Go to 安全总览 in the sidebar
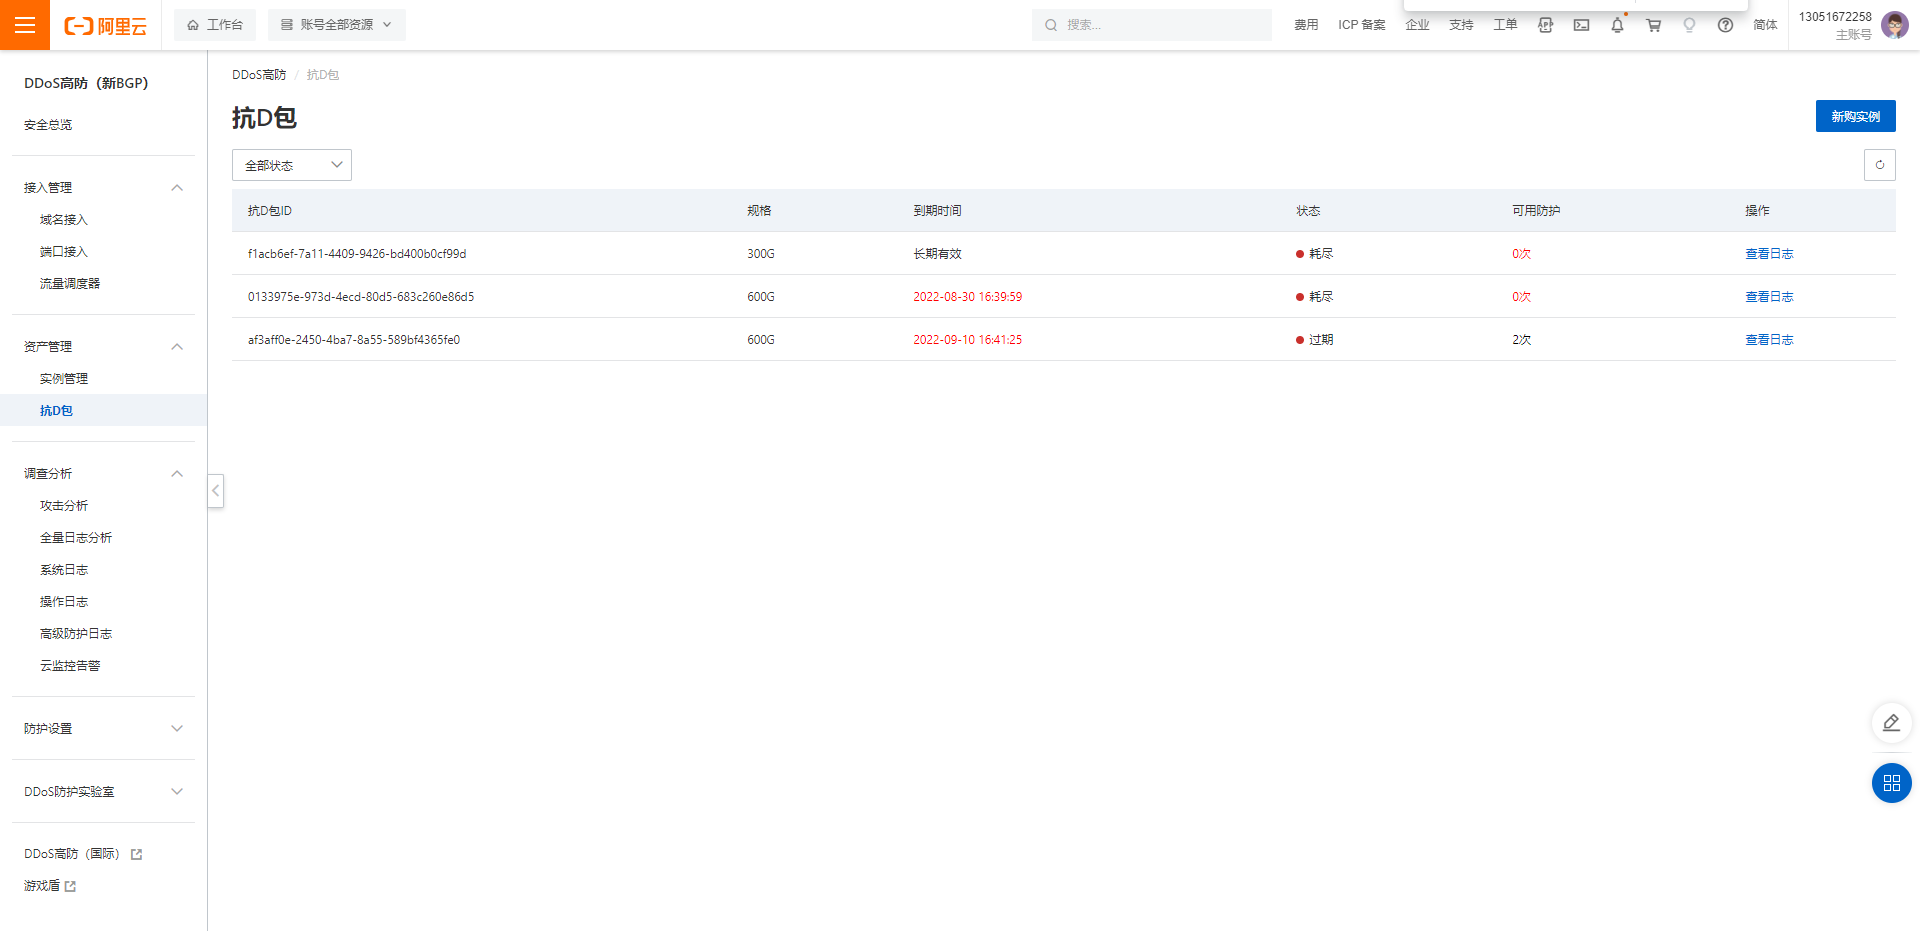The width and height of the screenshot is (1920, 931). [x=48, y=125]
